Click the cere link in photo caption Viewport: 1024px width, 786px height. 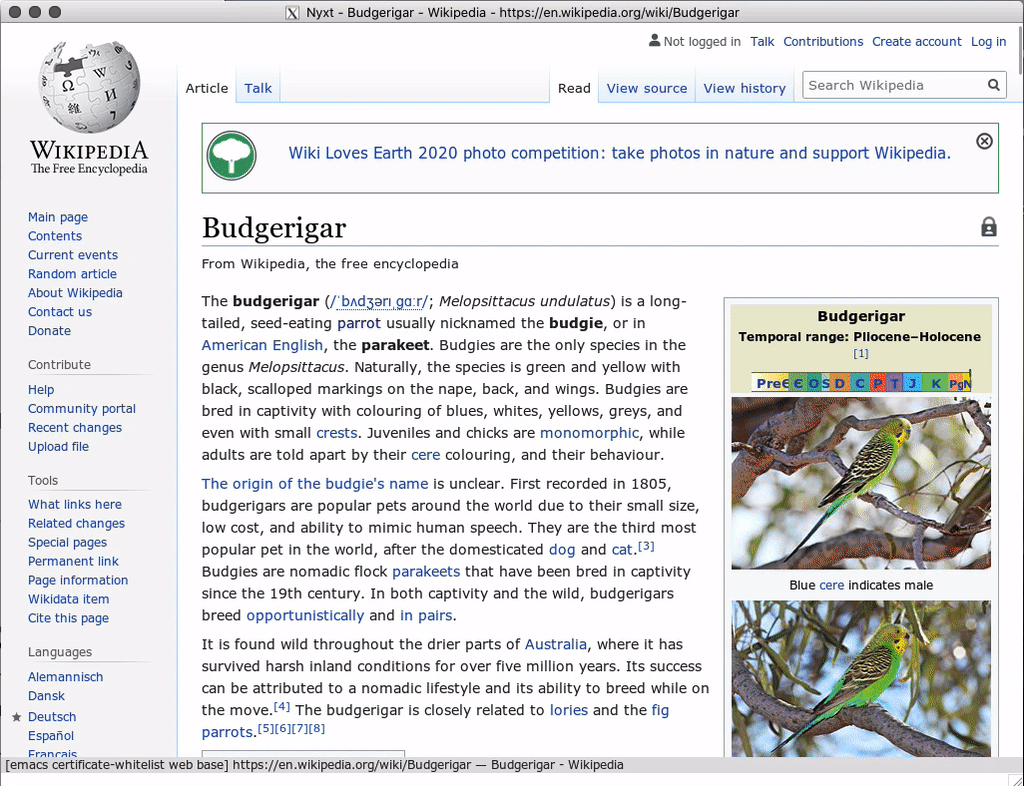[831, 586]
